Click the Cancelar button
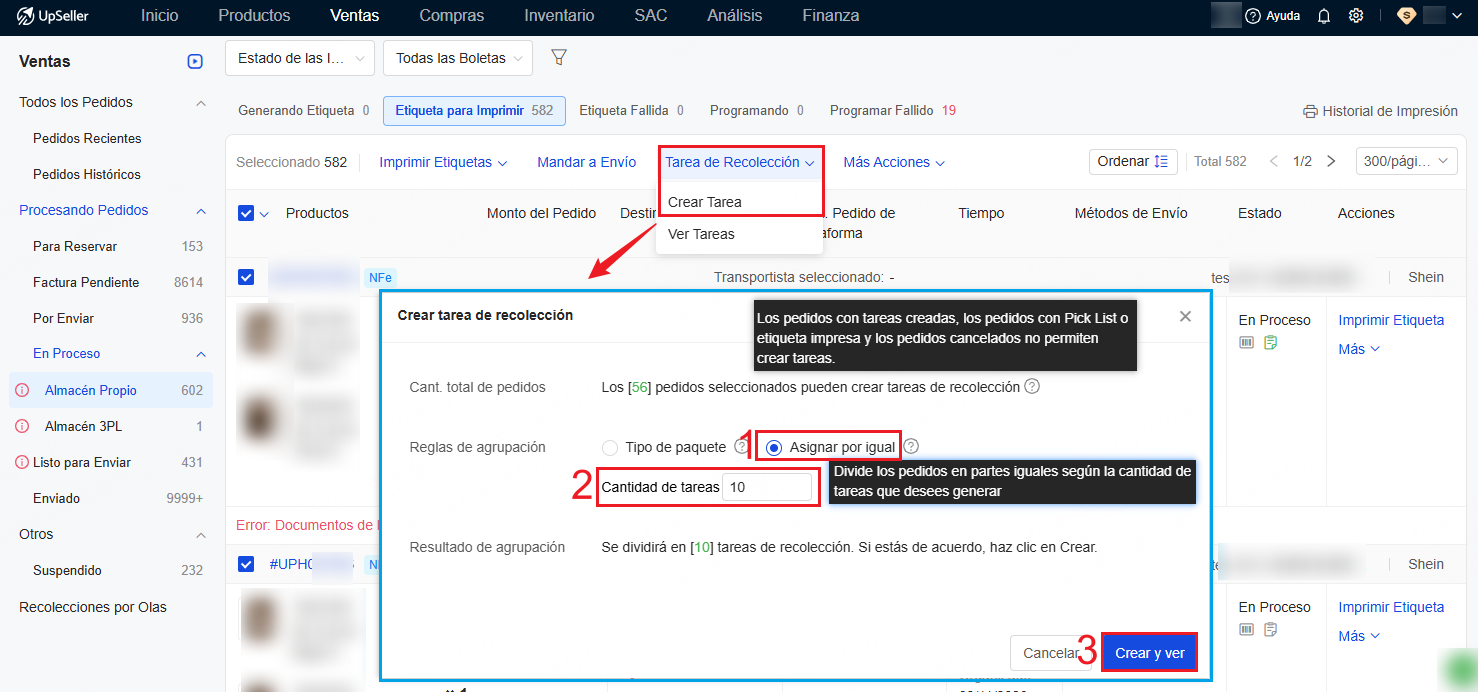1478x692 pixels. (x=1050, y=653)
